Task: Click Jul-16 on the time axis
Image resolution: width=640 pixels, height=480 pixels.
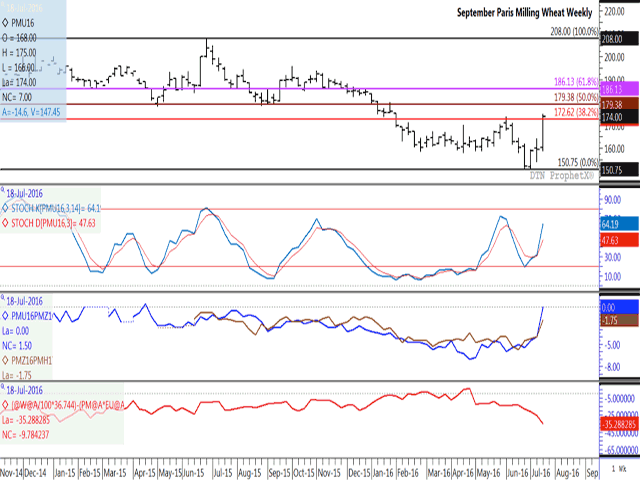Action: 541,473
